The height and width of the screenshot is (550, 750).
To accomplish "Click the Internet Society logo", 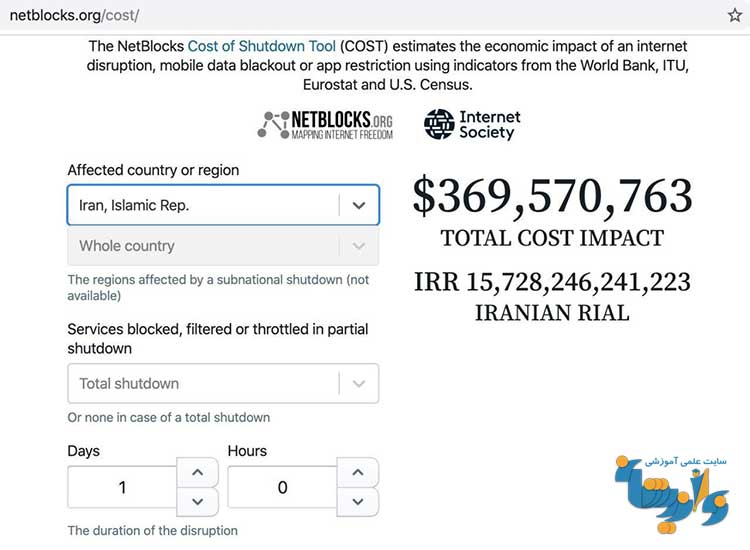I will 473,124.
